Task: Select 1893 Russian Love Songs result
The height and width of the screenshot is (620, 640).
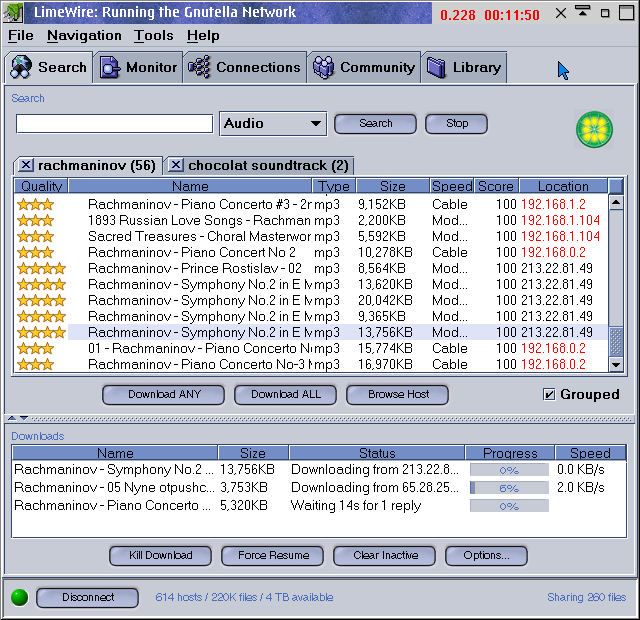Action: click(311, 220)
